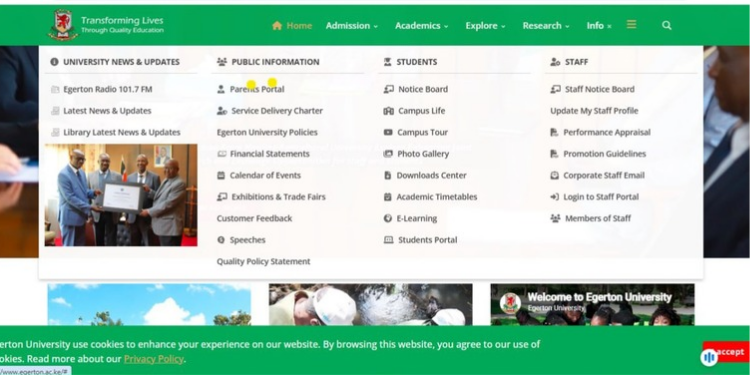Collapse the Info mega menu
The width and height of the screenshot is (750, 375).
pos(599,26)
